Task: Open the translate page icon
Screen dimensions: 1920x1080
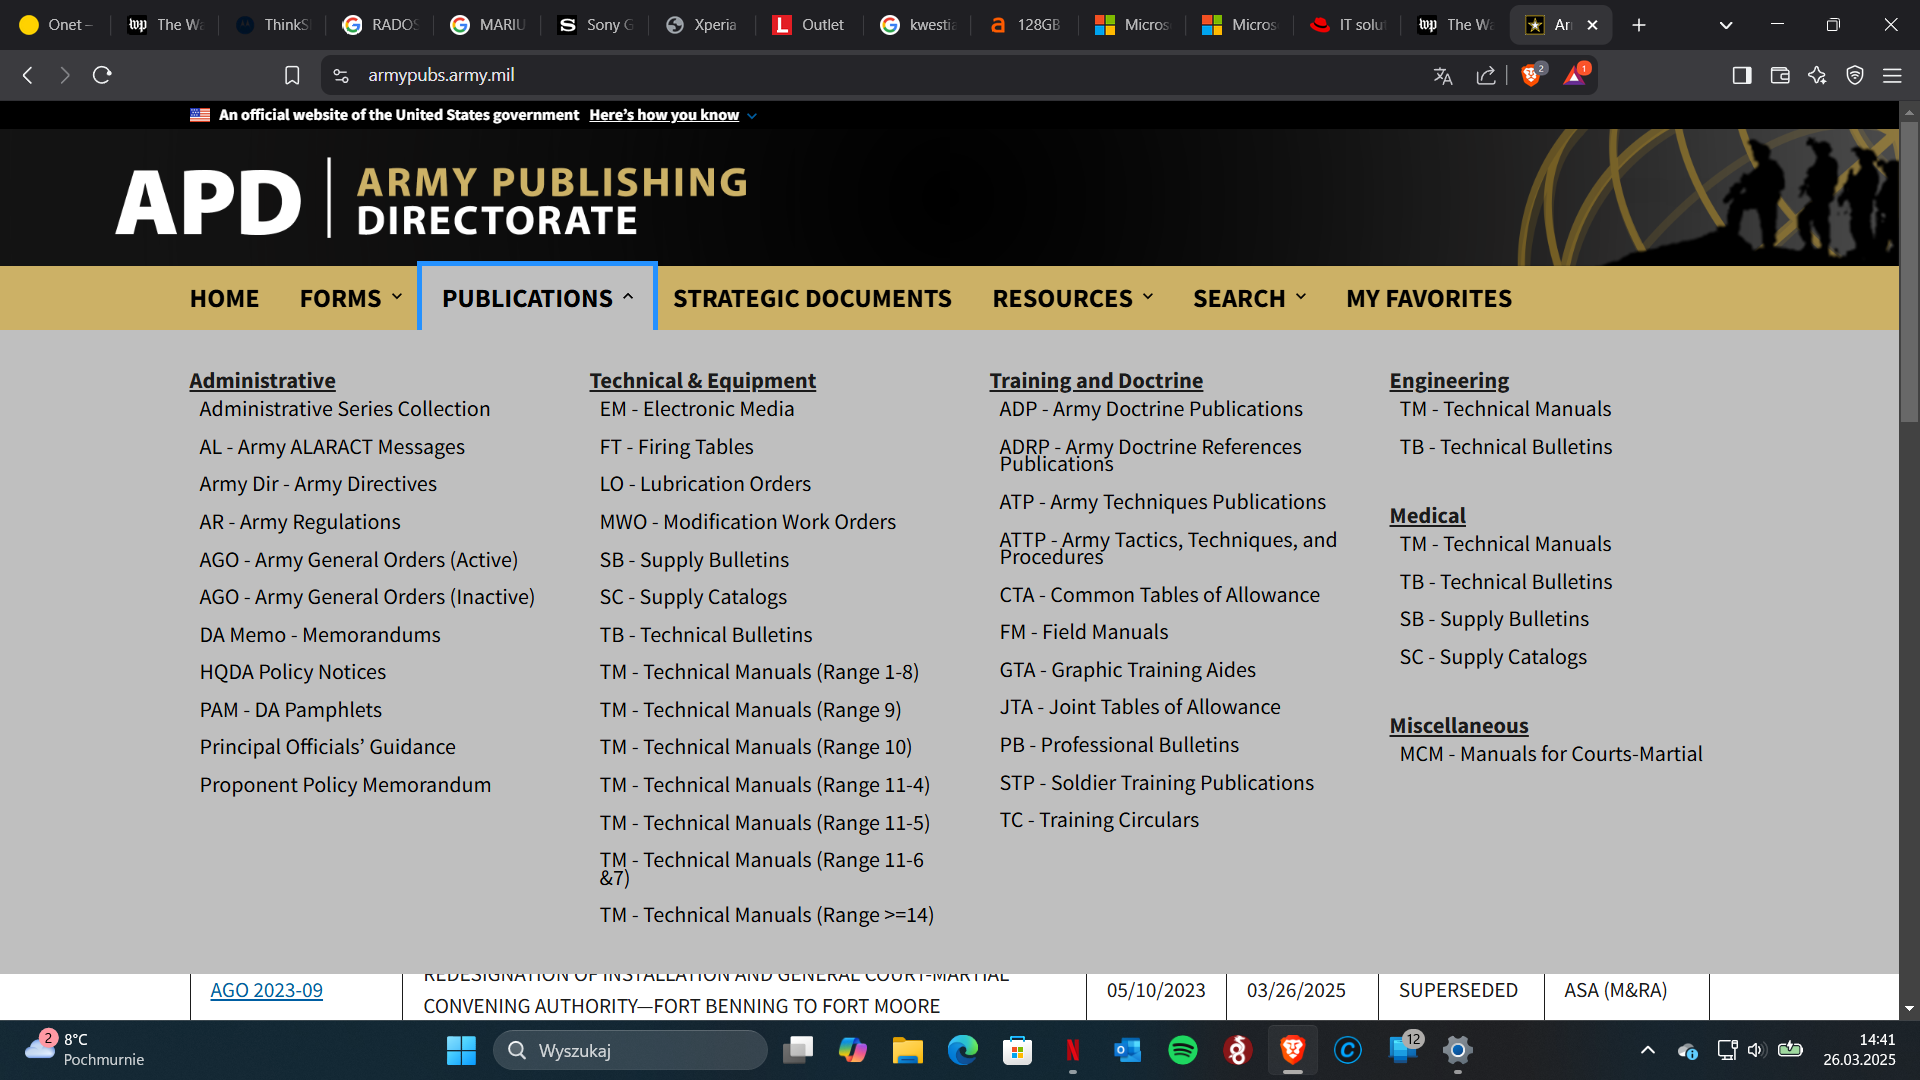Action: click(1442, 76)
